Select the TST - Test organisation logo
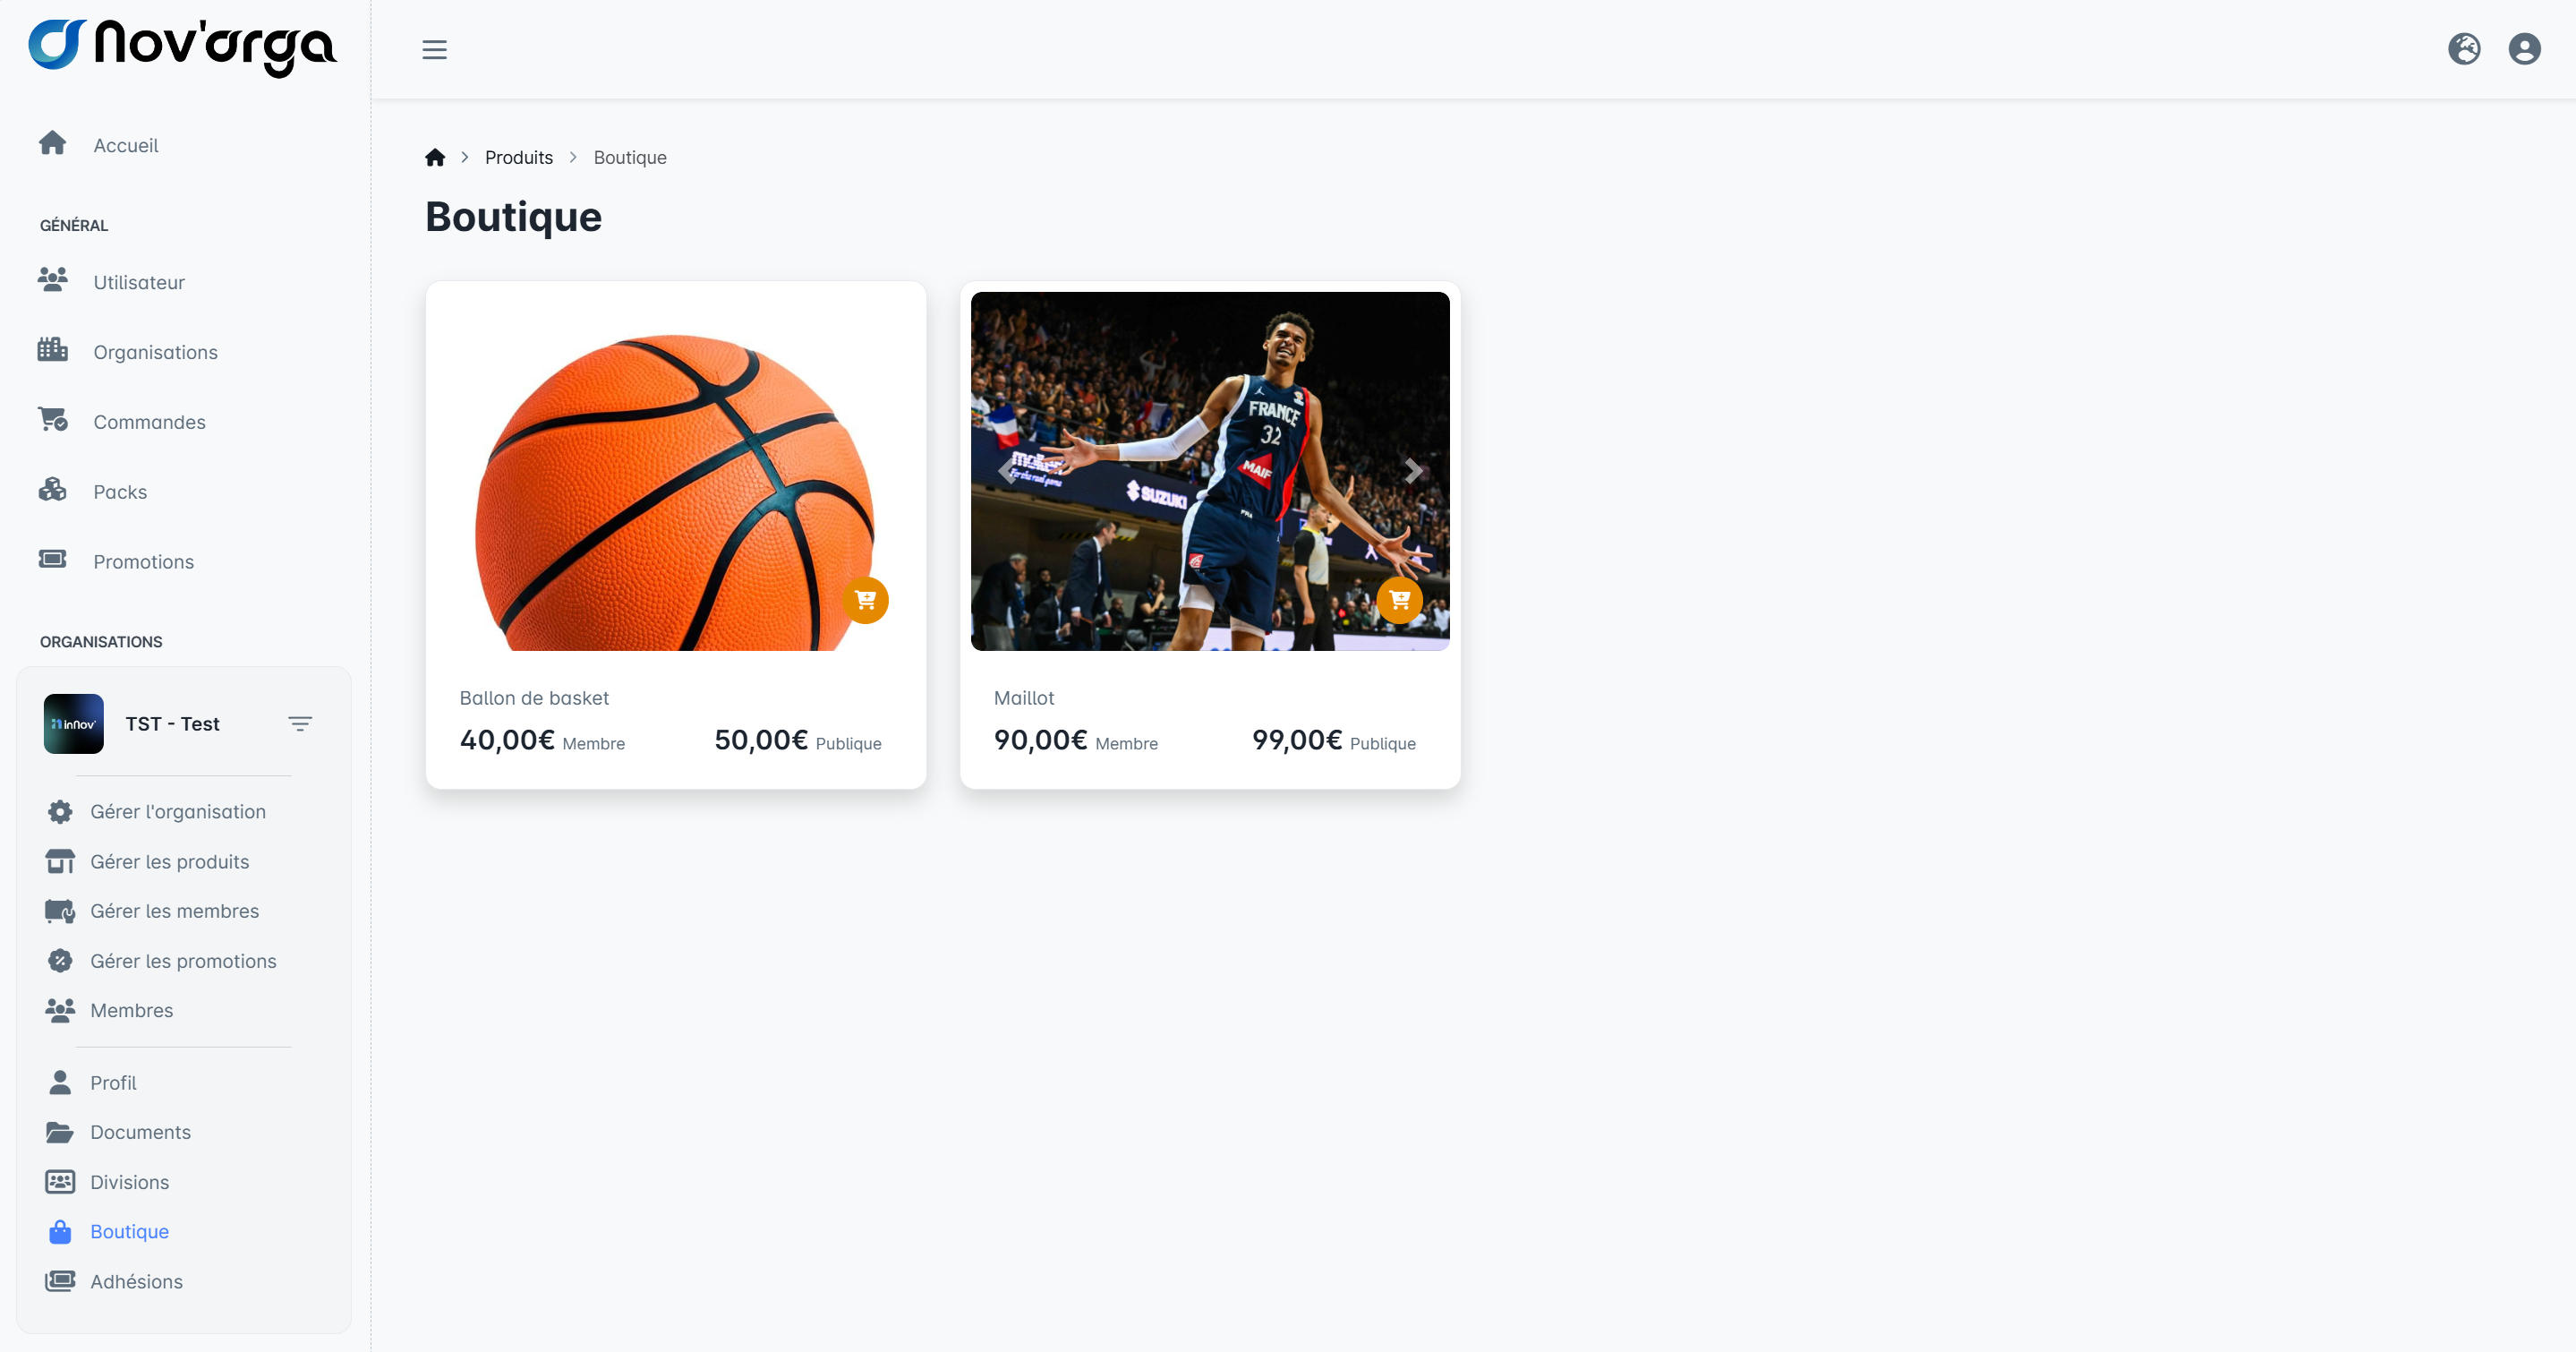The height and width of the screenshot is (1352, 2576). click(73, 723)
